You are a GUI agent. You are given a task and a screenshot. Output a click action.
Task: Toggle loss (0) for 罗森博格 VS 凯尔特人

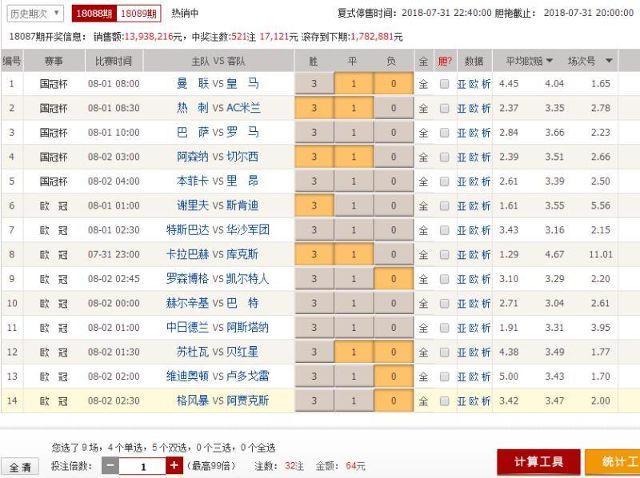click(393, 279)
